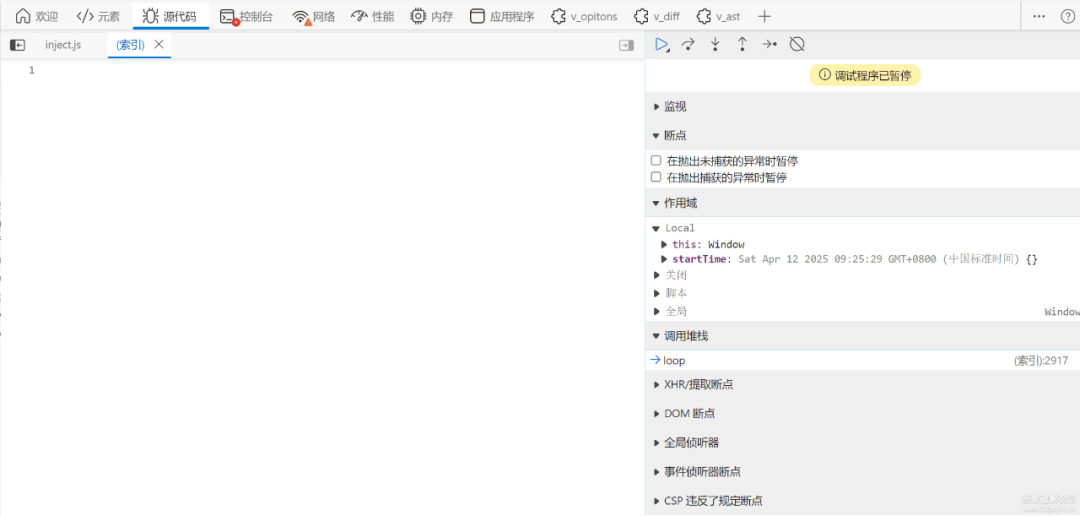Step into next function call
This screenshot has height=516, width=1080.
point(715,45)
